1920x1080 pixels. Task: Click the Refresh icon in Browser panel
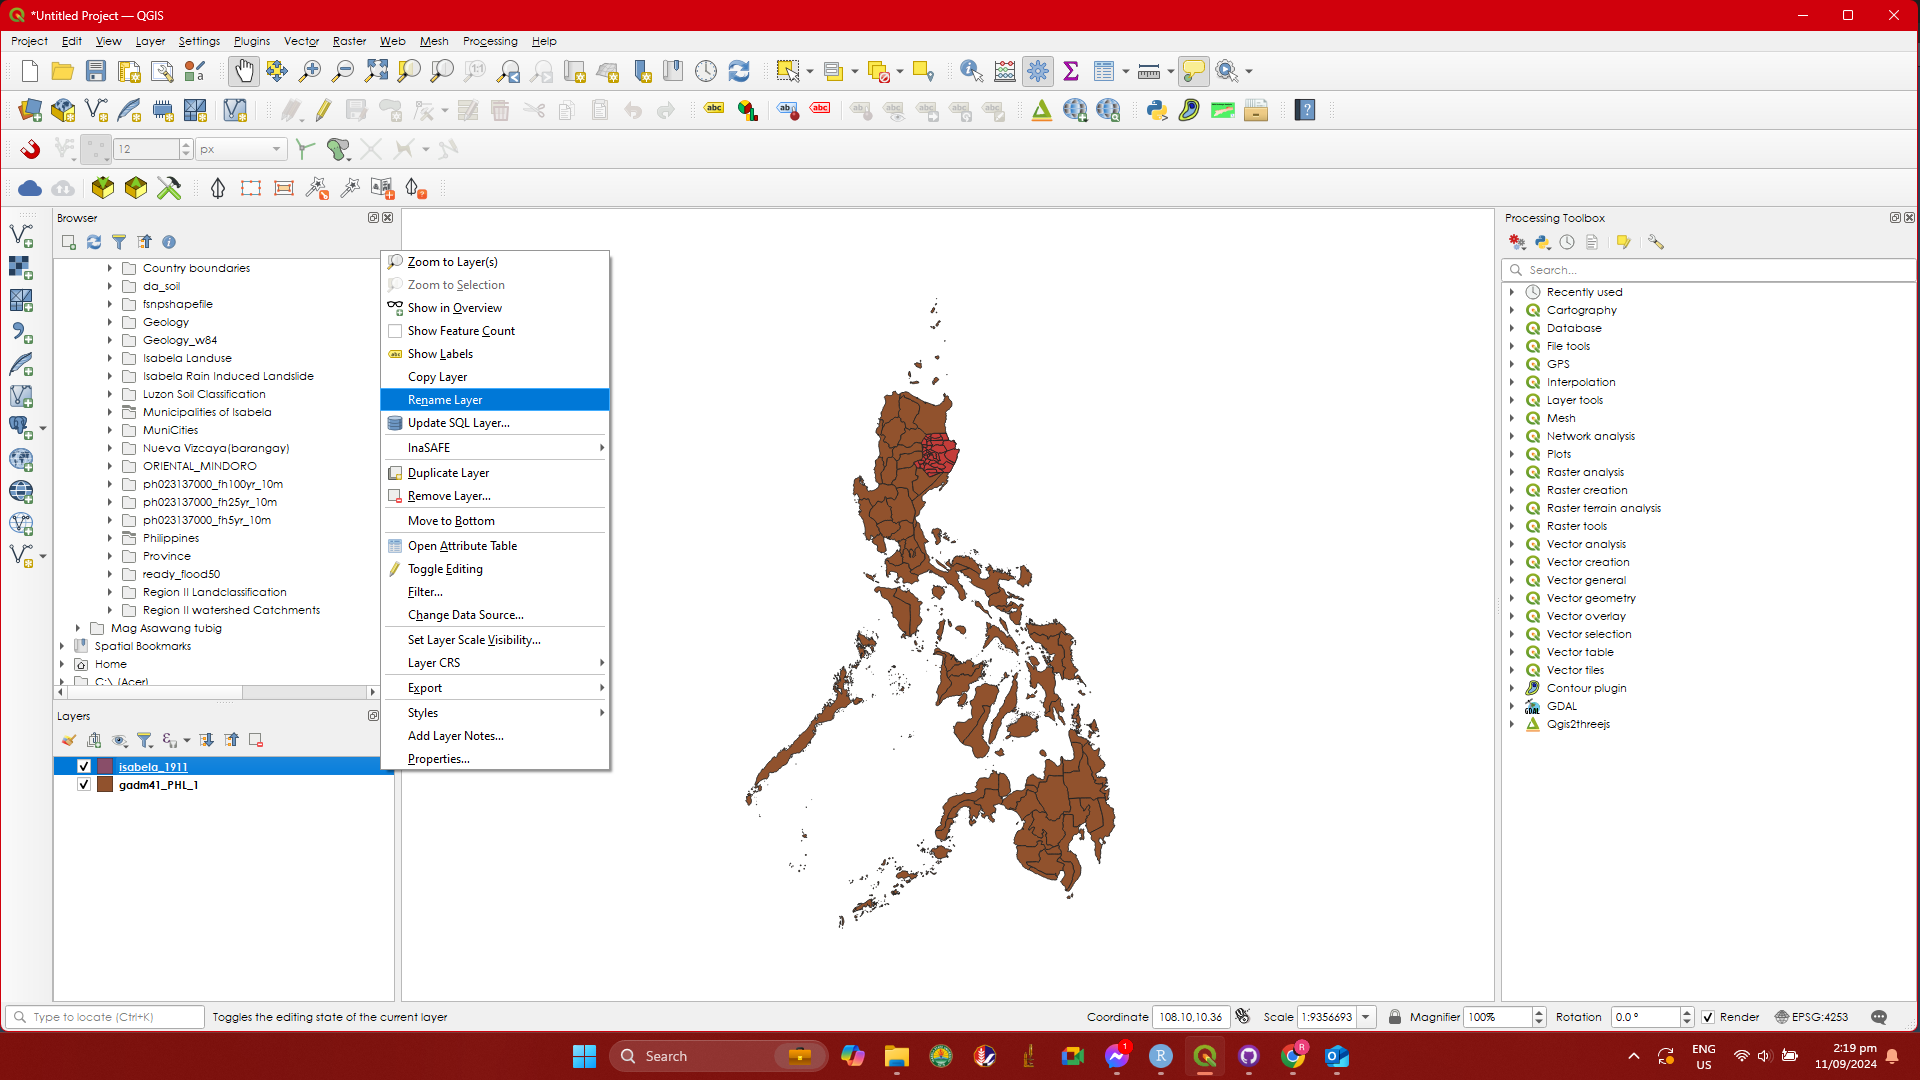tap(94, 242)
